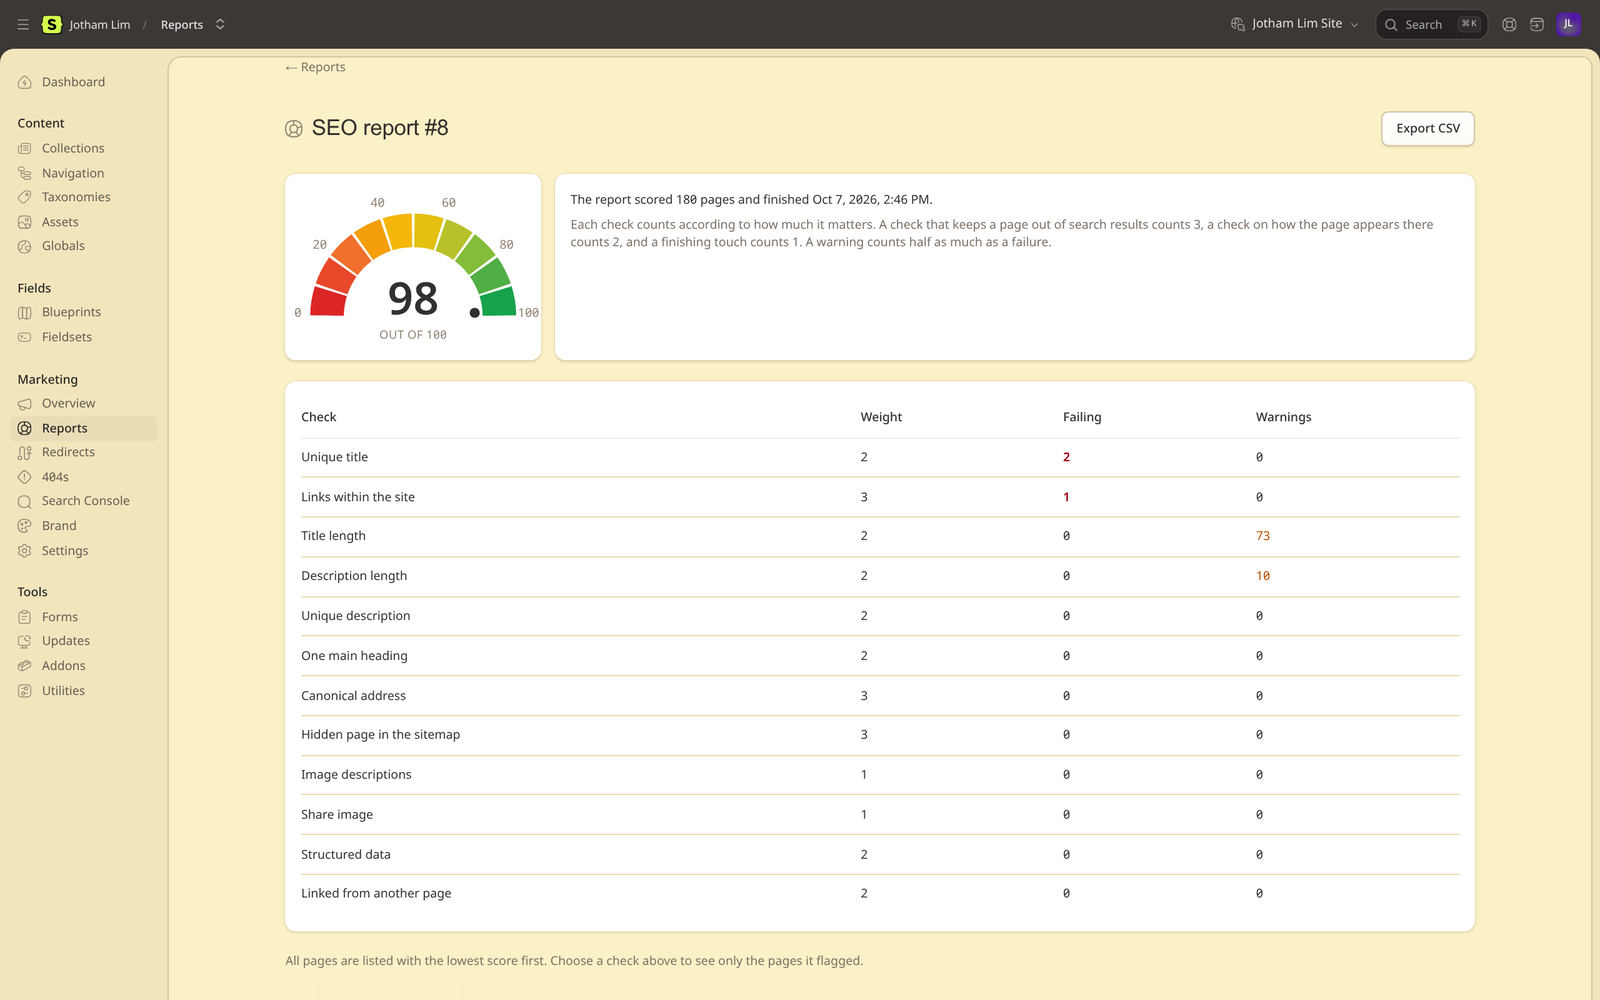Screen dimensions: 1600x1000
Task: Click the Search Console magnifier icon
Action: coord(25,501)
